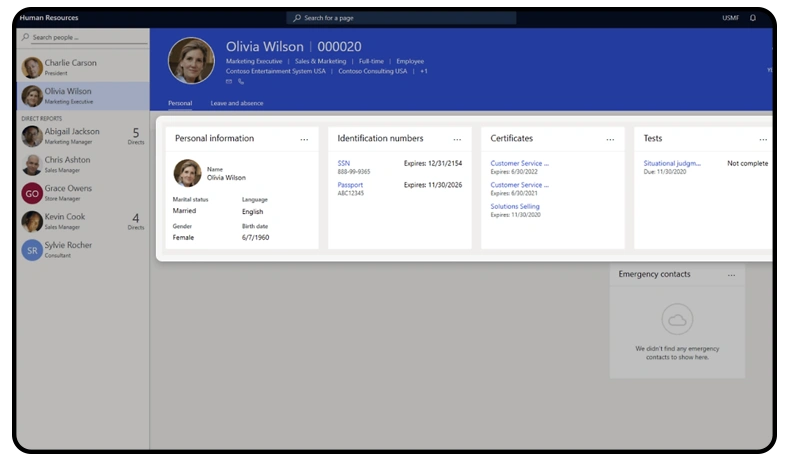The height and width of the screenshot is (461, 790).
Task: Click SSN expiry date 12/31/2154
Action: (x=433, y=163)
